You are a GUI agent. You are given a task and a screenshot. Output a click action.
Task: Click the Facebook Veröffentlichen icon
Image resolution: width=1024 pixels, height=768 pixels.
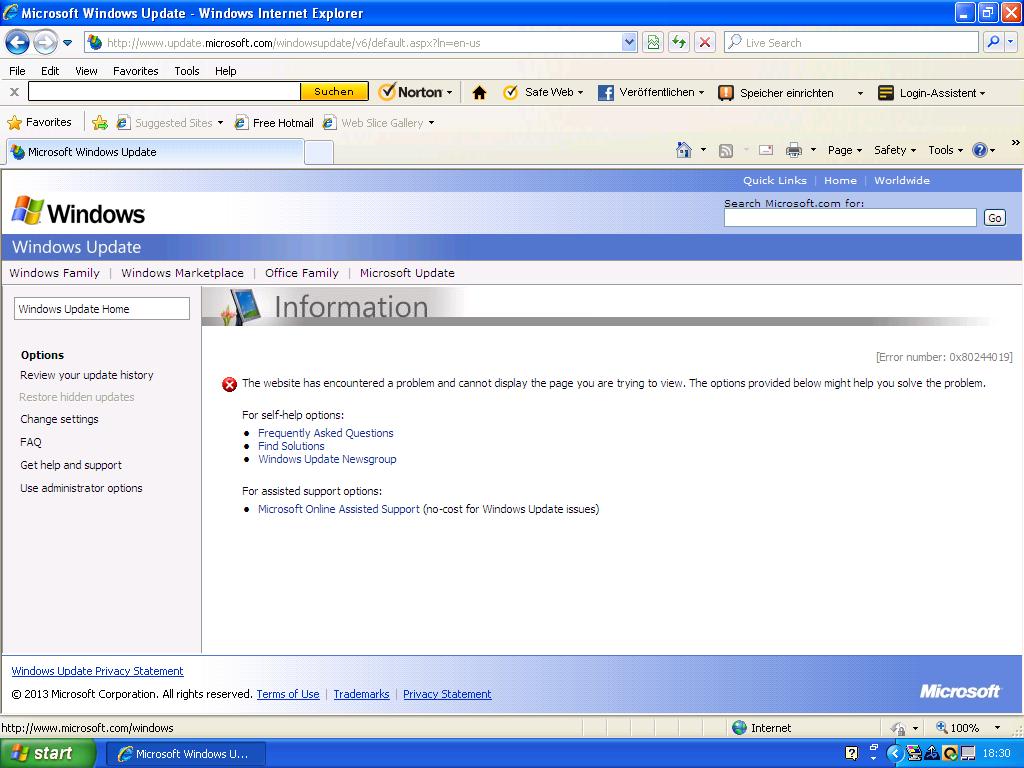(605, 93)
